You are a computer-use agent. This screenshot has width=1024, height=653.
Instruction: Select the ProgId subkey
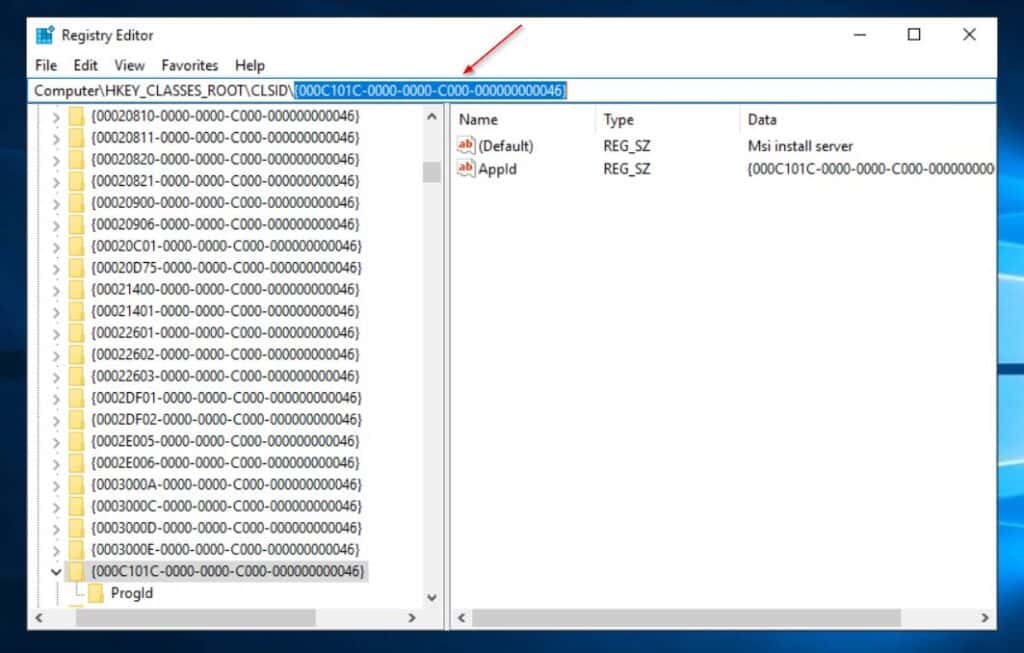pyautogui.click(x=131, y=593)
